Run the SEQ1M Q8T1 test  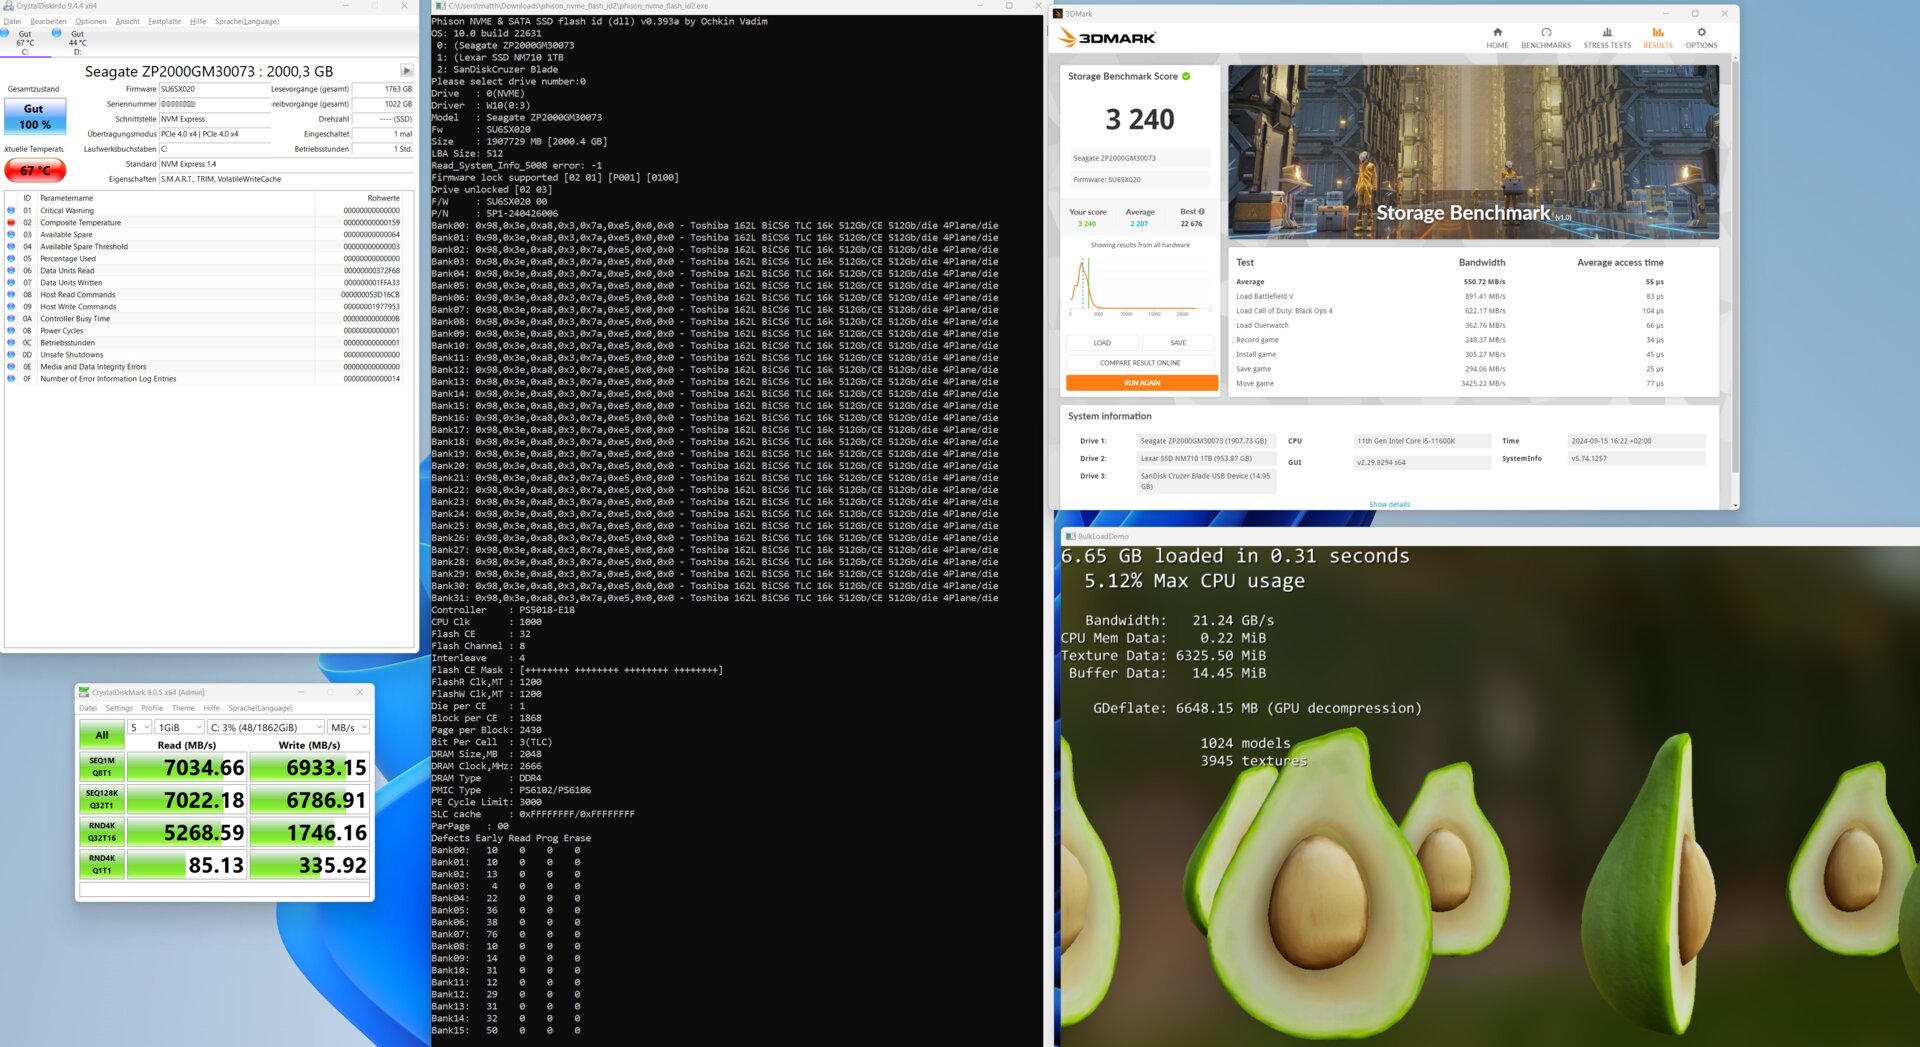point(102,767)
